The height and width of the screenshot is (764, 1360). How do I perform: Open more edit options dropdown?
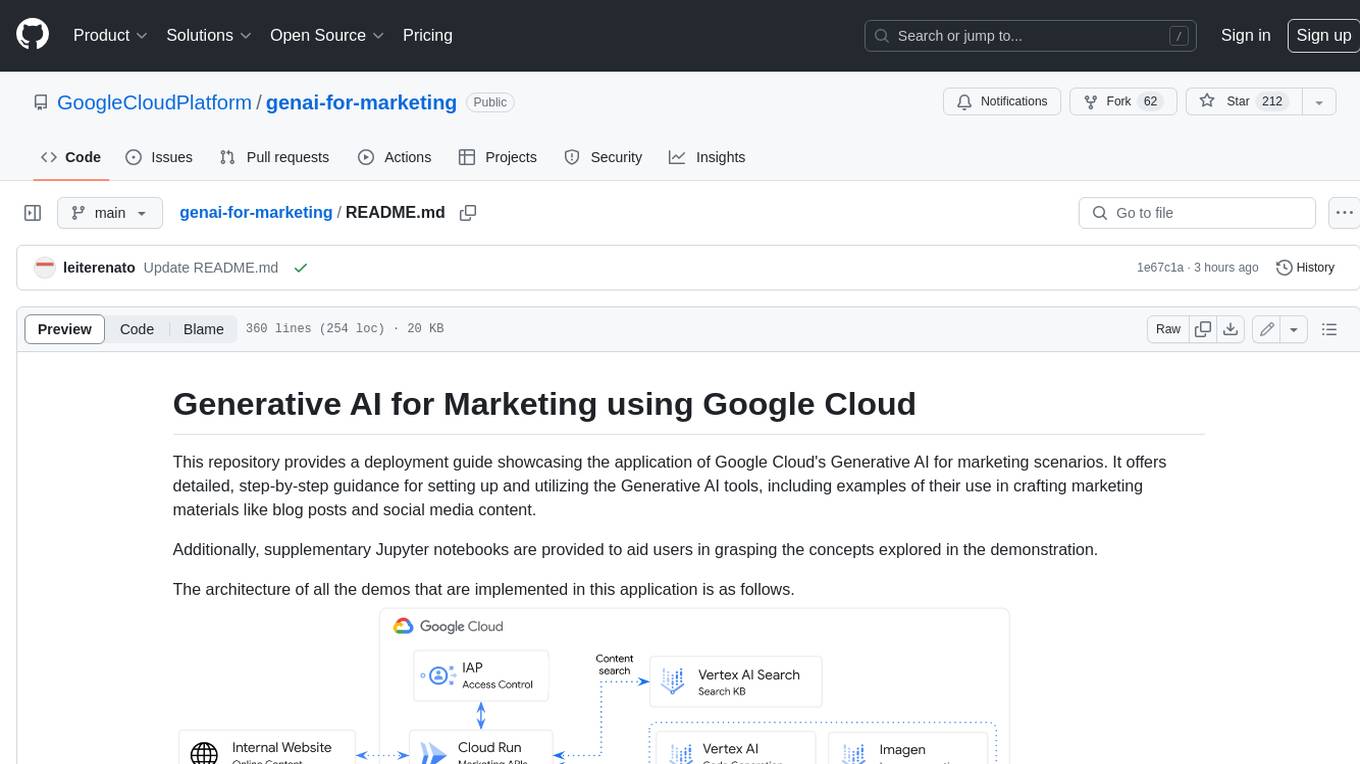coord(1294,329)
